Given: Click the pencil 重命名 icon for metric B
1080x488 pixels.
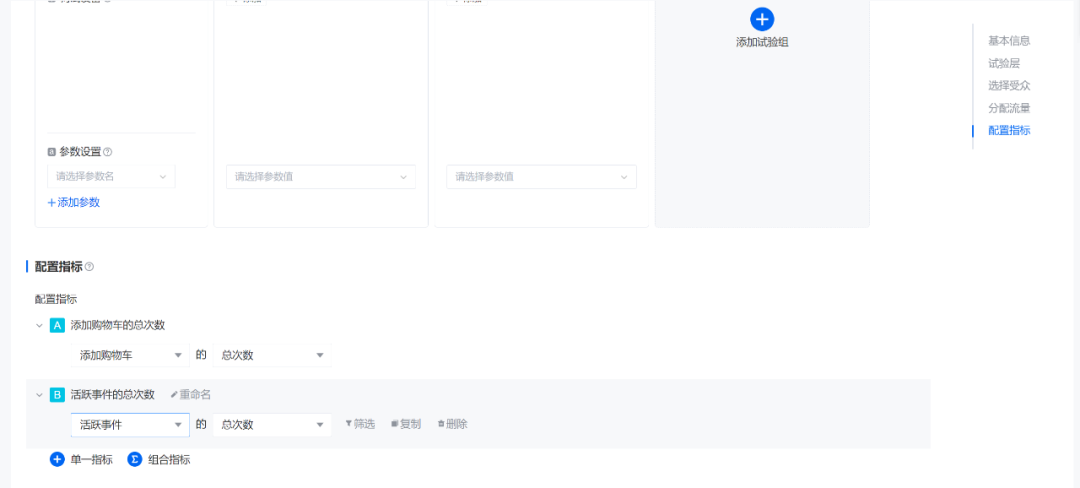Looking at the screenshot, I should (174, 395).
